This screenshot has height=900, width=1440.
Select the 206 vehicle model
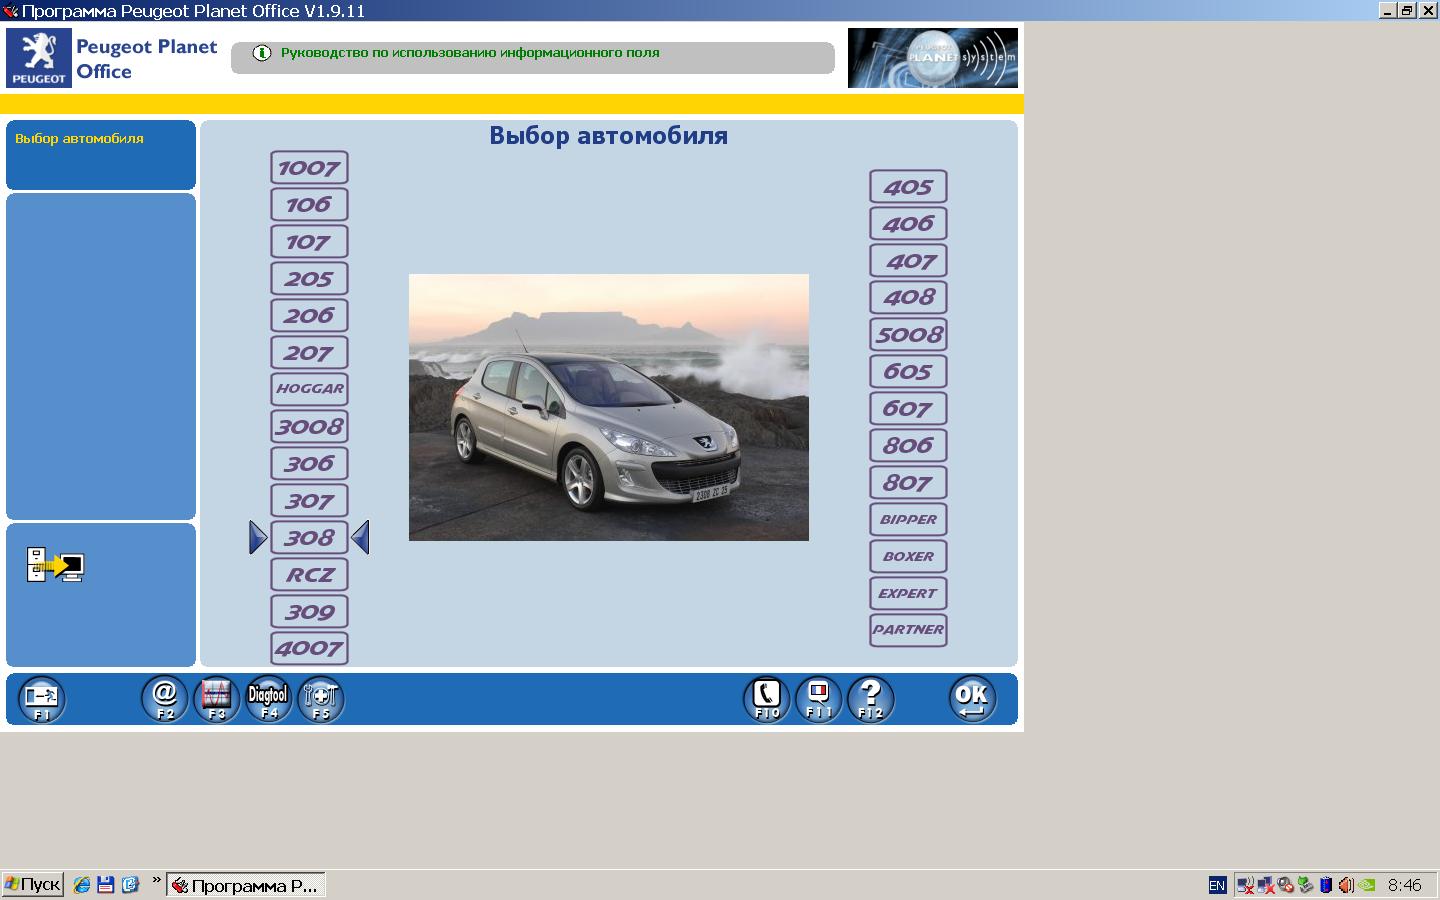[x=309, y=316]
